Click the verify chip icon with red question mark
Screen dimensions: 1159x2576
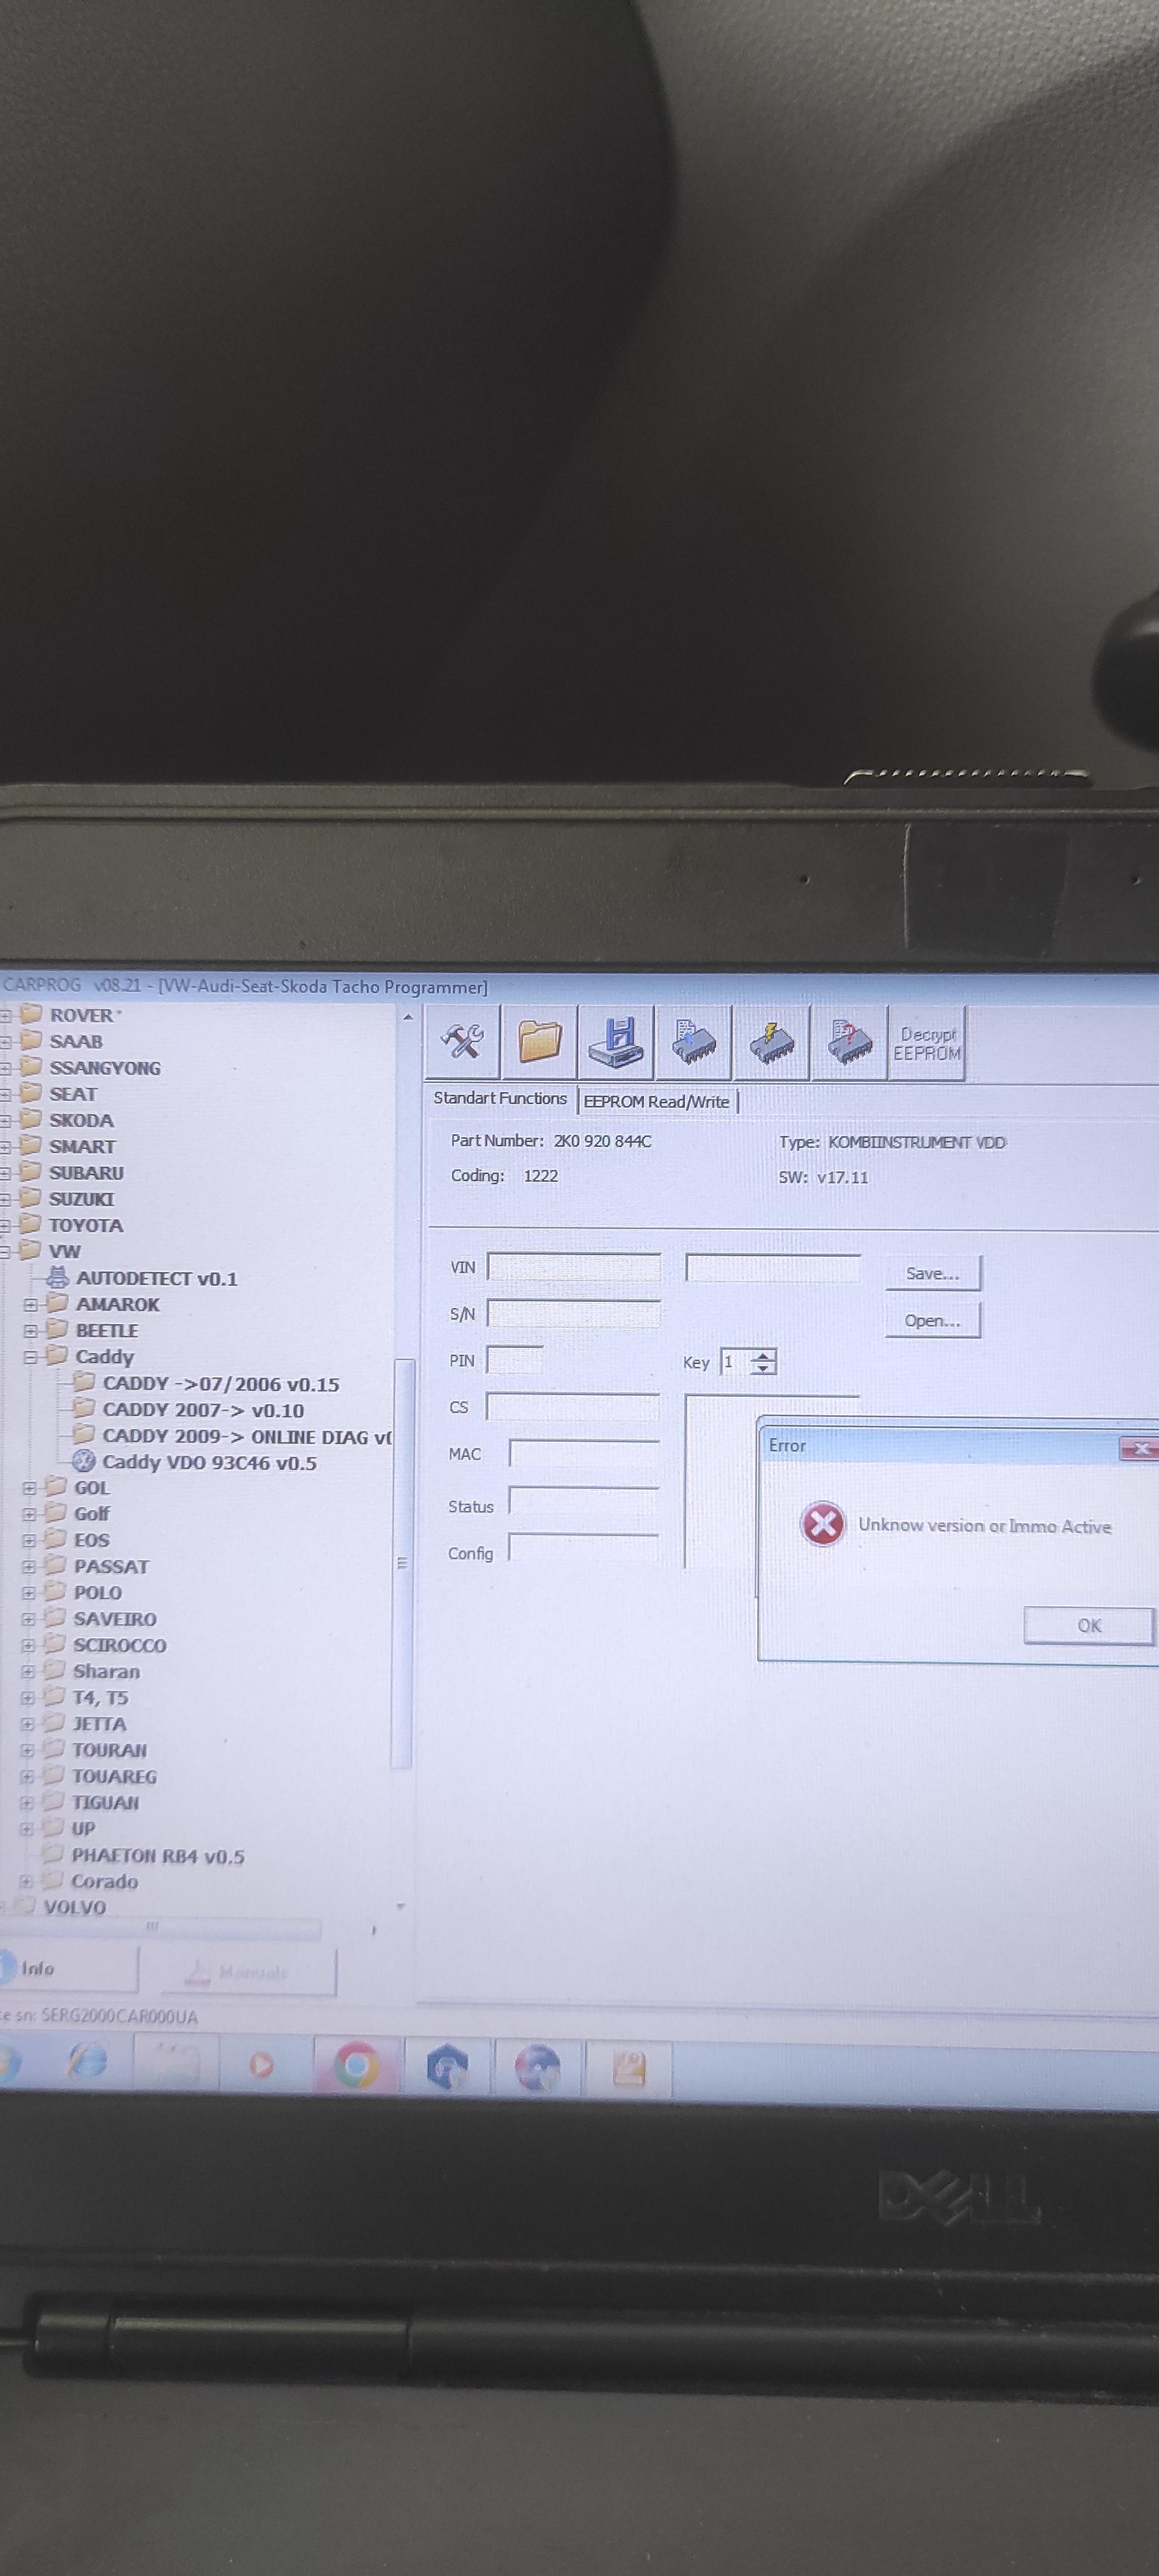point(849,1043)
